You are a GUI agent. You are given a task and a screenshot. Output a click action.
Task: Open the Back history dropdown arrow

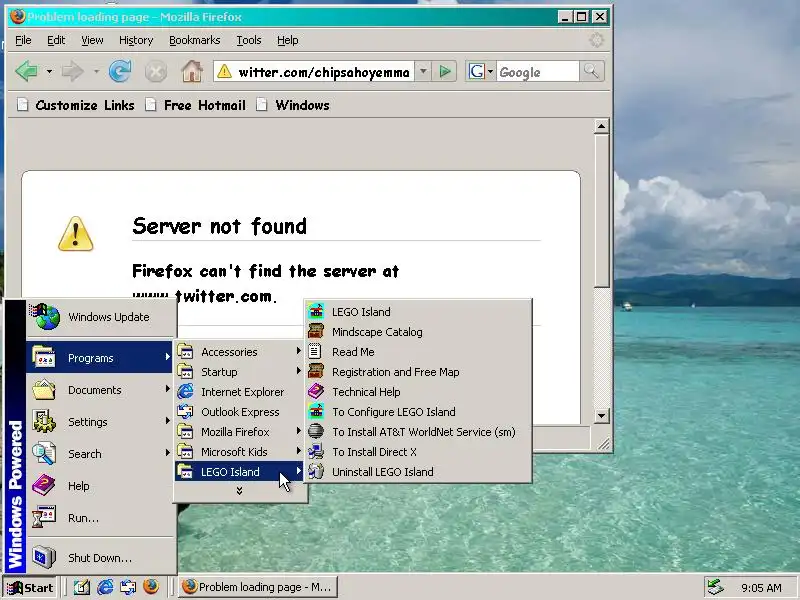tap(49, 72)
